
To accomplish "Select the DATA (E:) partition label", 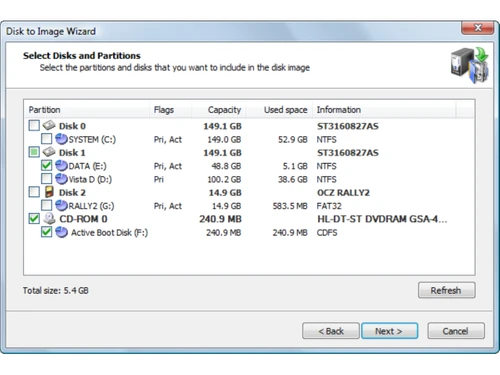I will [x=87, y=166].
